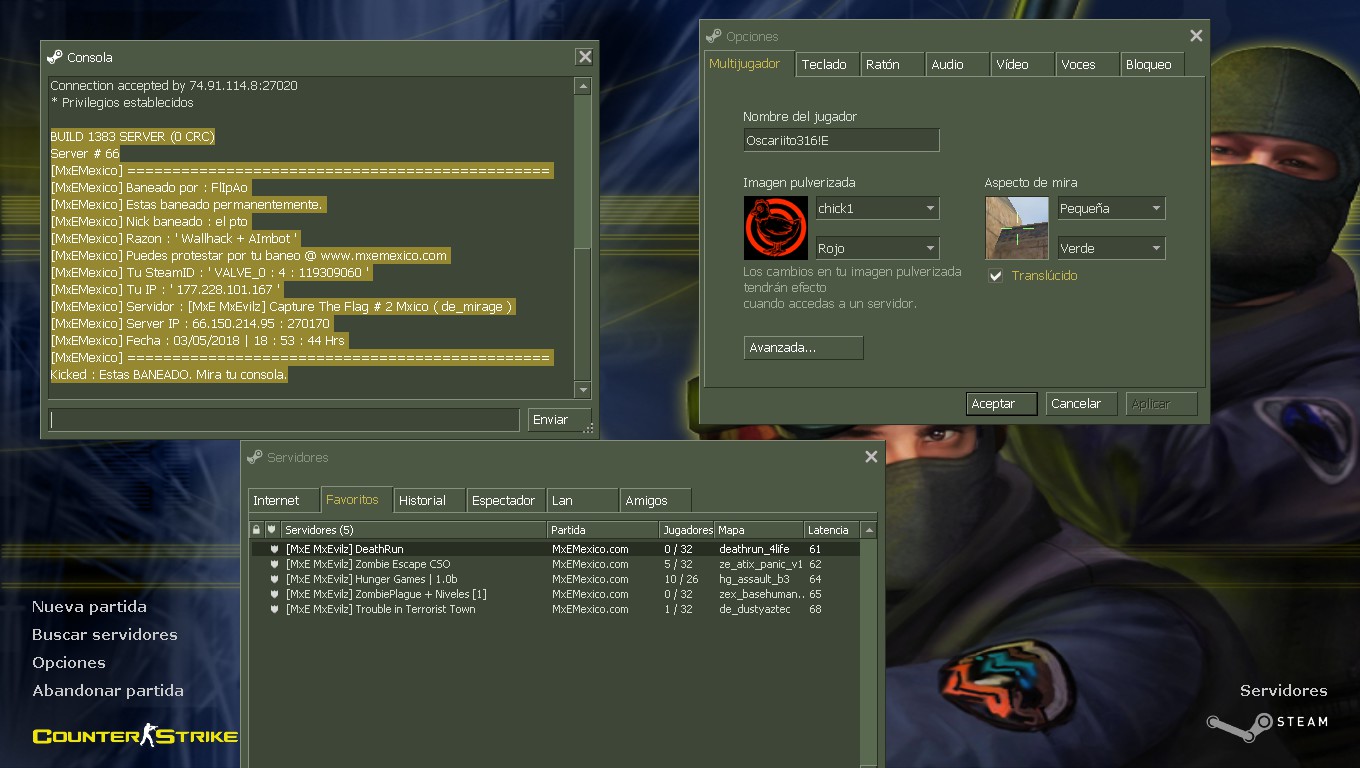The image size is (1360, 768).
Task: Open Opciones from main menu
Action: click(69, 662)
